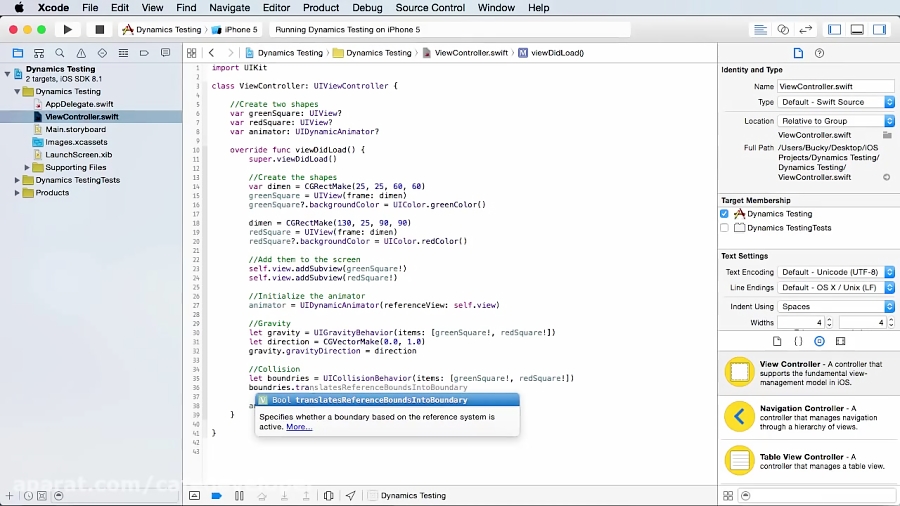This screenshot has width=900, height=506.
Task: Show the Media library
Action: tap(840, 341)
